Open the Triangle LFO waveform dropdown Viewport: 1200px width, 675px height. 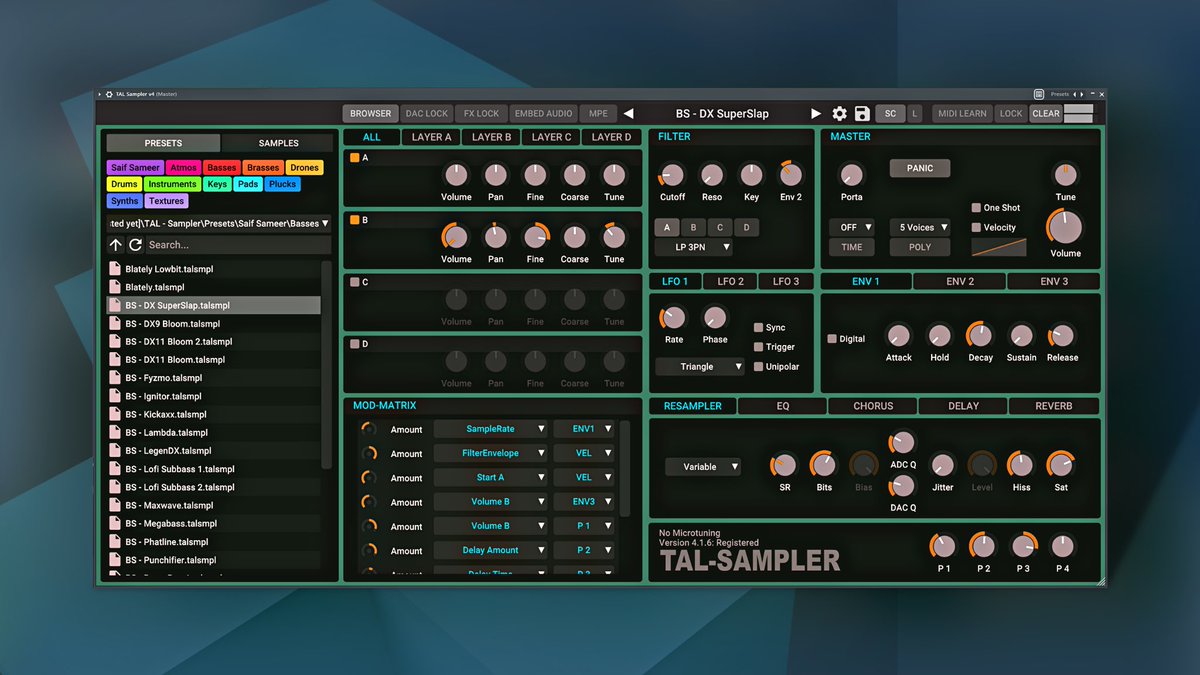702,367
